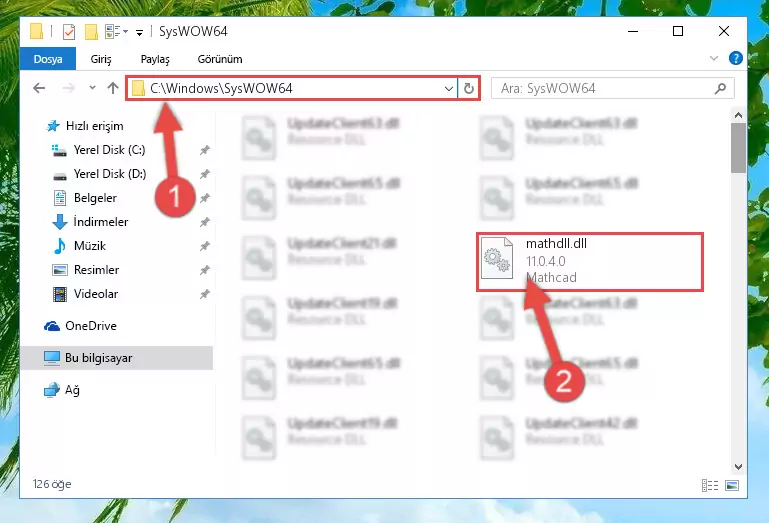Expand the address bar history dropdown

[x=448, y=88]
